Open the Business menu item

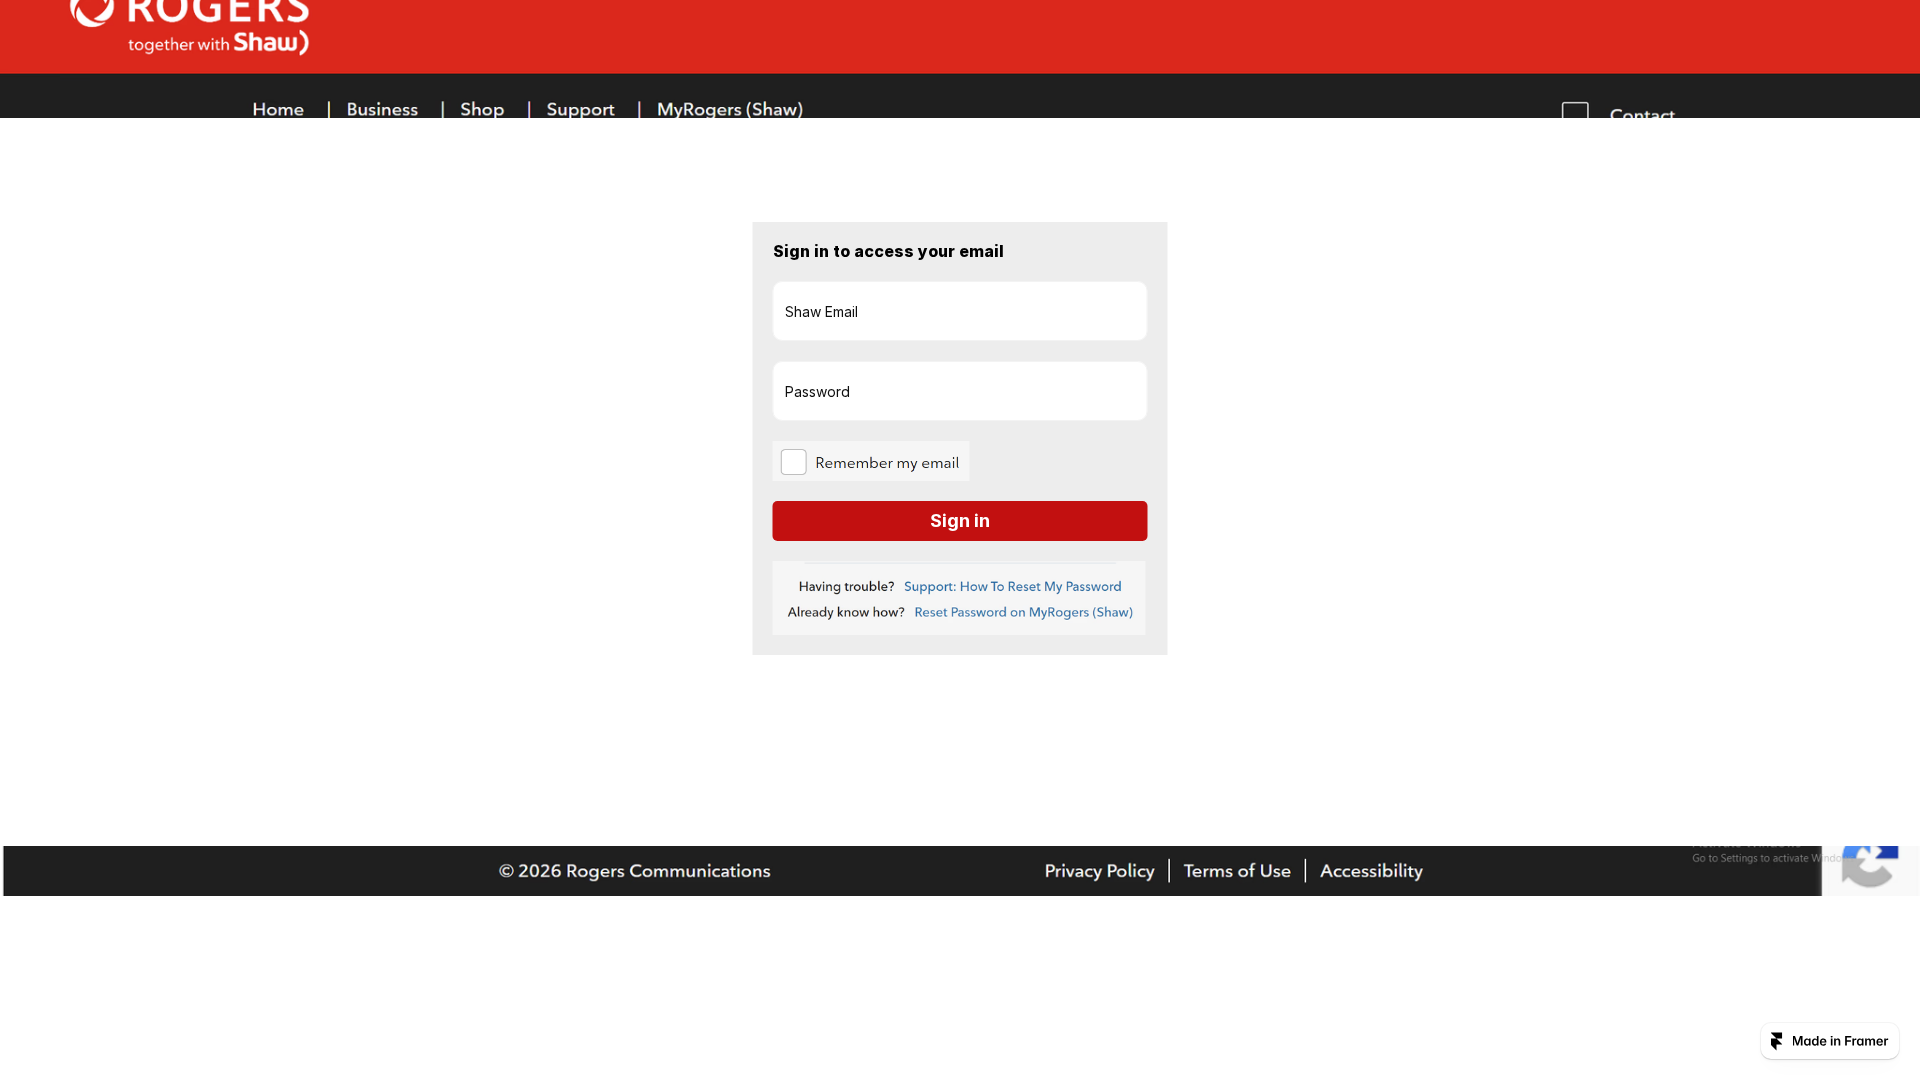[382, 109]
